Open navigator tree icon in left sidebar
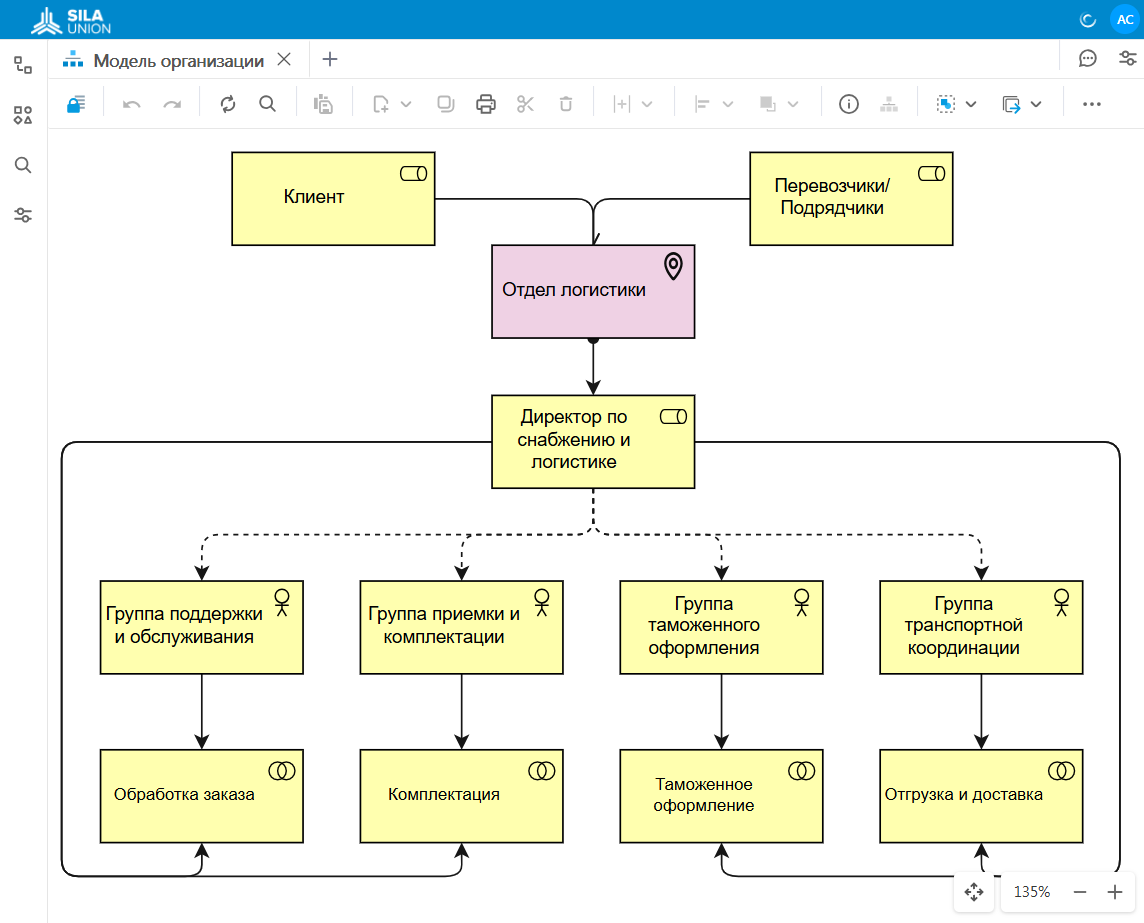 23,65
